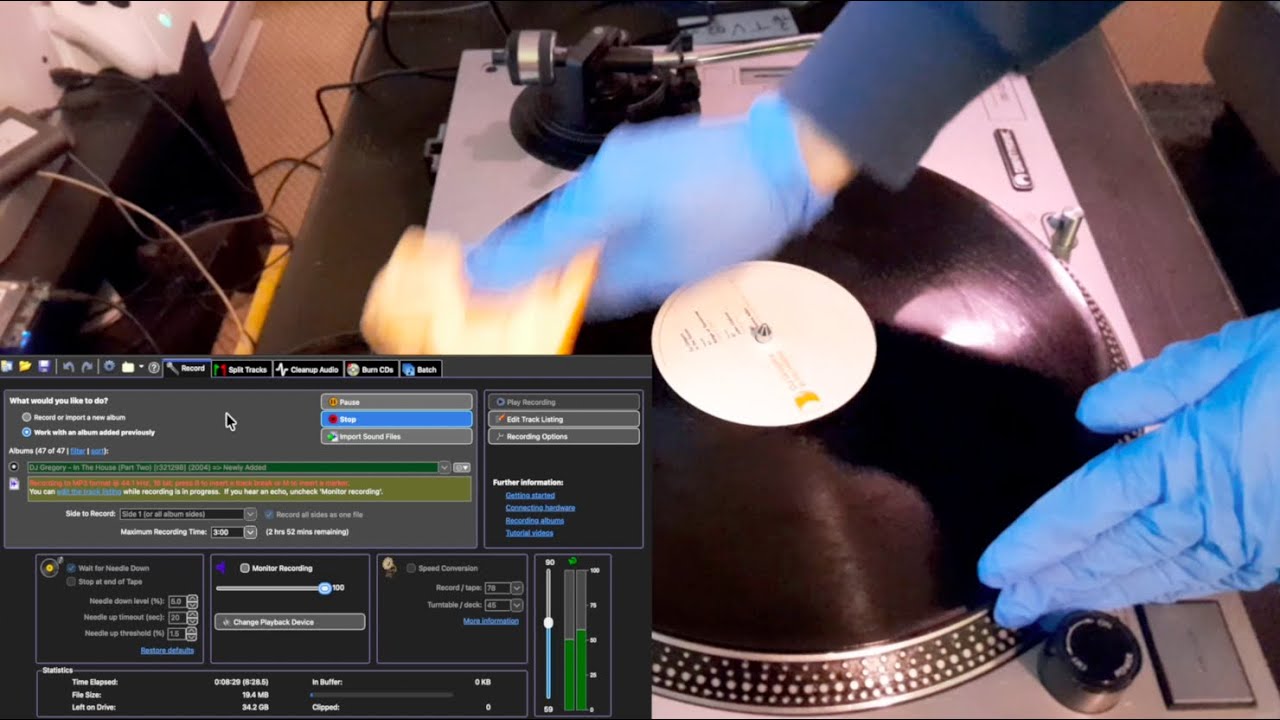Screen dimensions: 1280x720
Task: Enable the Speed Conversion checkbox
Action: point(411,568)
